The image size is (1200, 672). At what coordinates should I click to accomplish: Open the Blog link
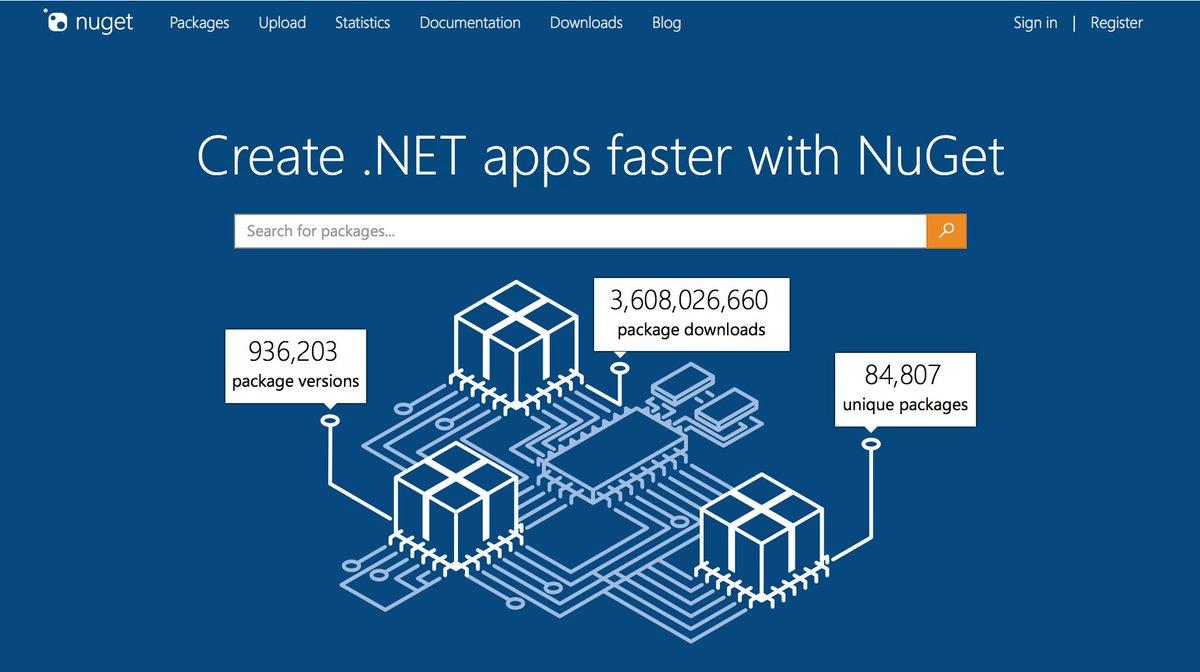pyautogui.click(x=666, y=22)
